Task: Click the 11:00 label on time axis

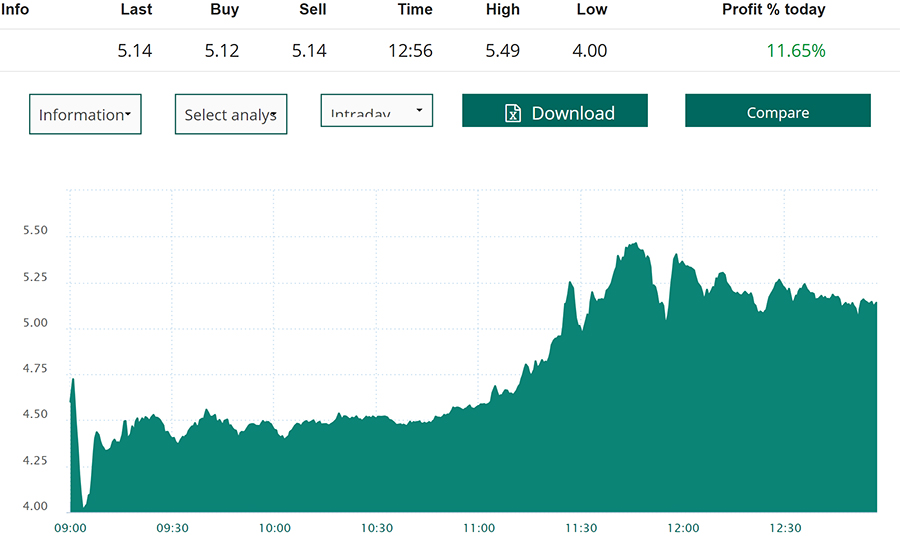Action: [x=478, y=528]
